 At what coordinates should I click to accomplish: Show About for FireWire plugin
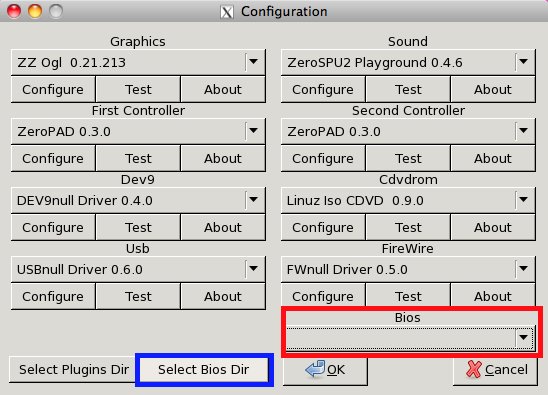[493, 296]
